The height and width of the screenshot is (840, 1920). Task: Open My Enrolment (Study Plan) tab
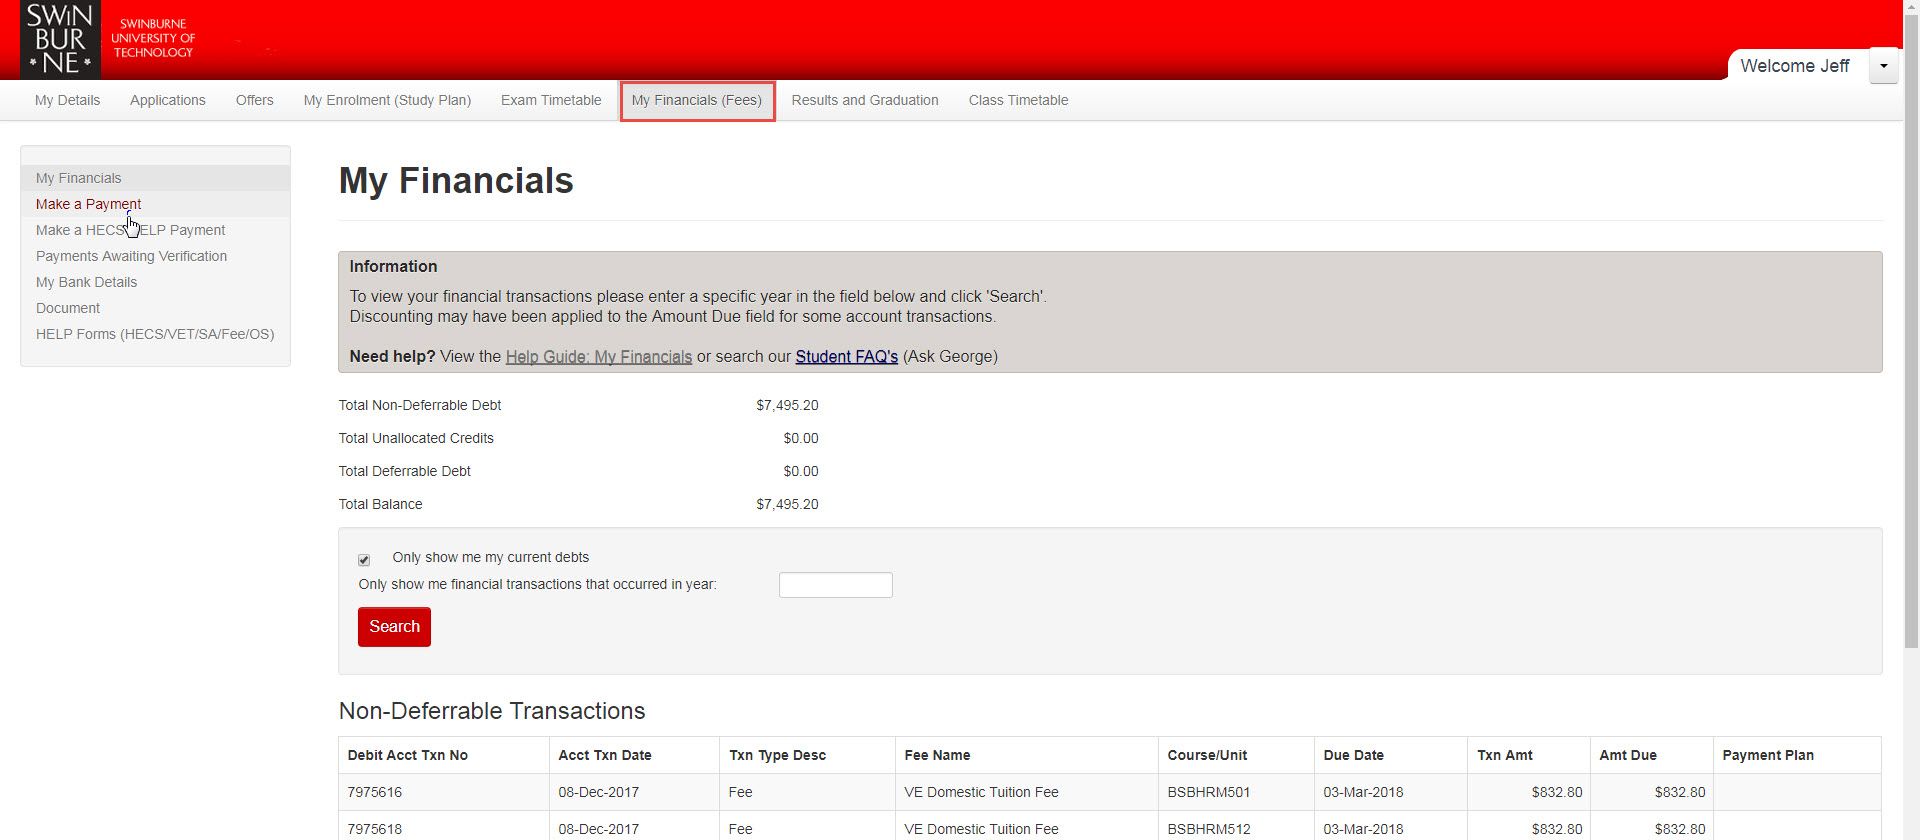click(387, 100)
